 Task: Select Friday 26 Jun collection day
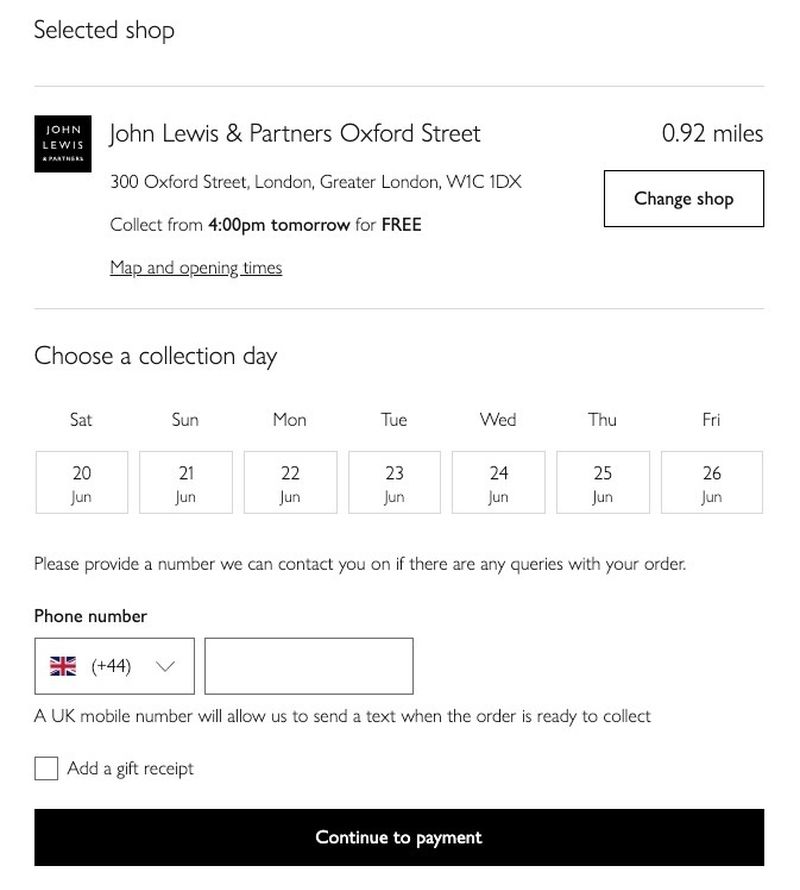click(x=711, y=482)
